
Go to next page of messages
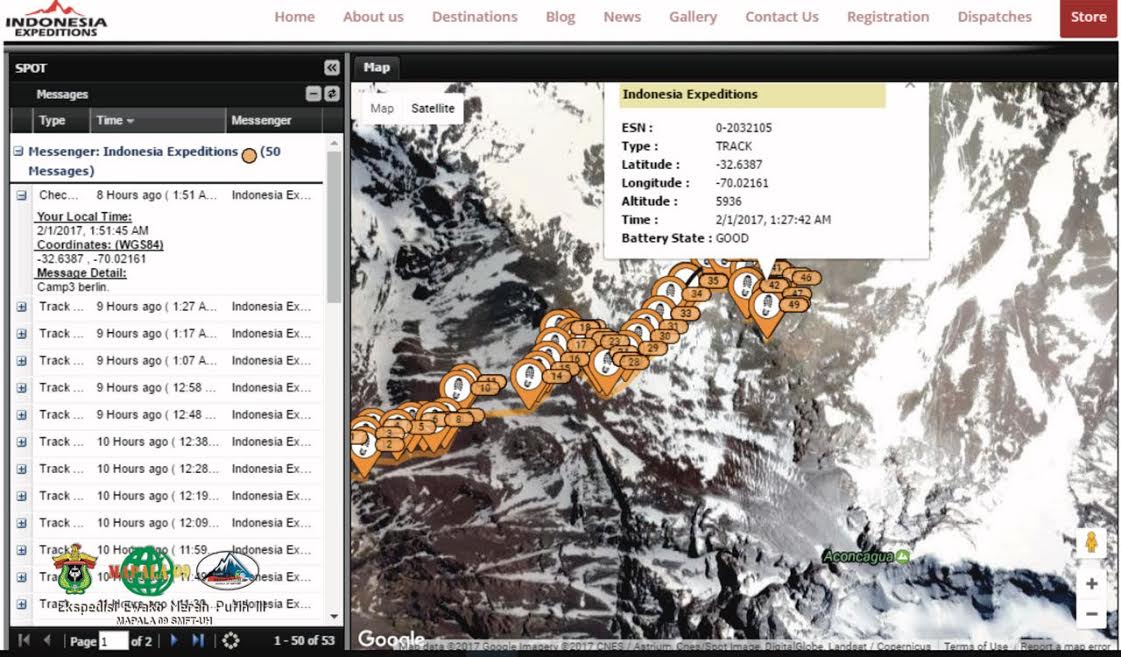[174, 641]
